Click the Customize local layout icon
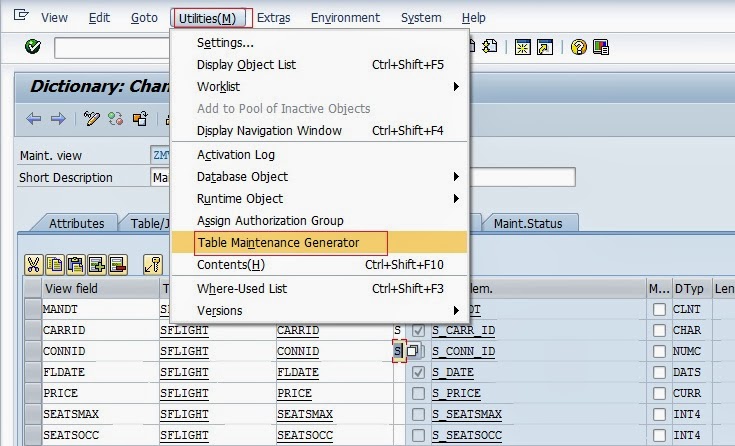This screenshot has width=735, height=446. pyautogui.click(x=601, y=47)
